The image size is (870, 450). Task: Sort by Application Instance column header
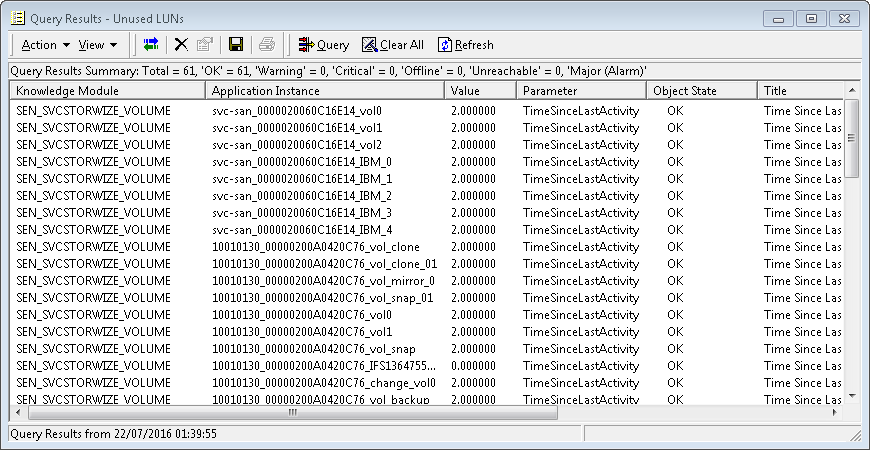click(325, 90)
